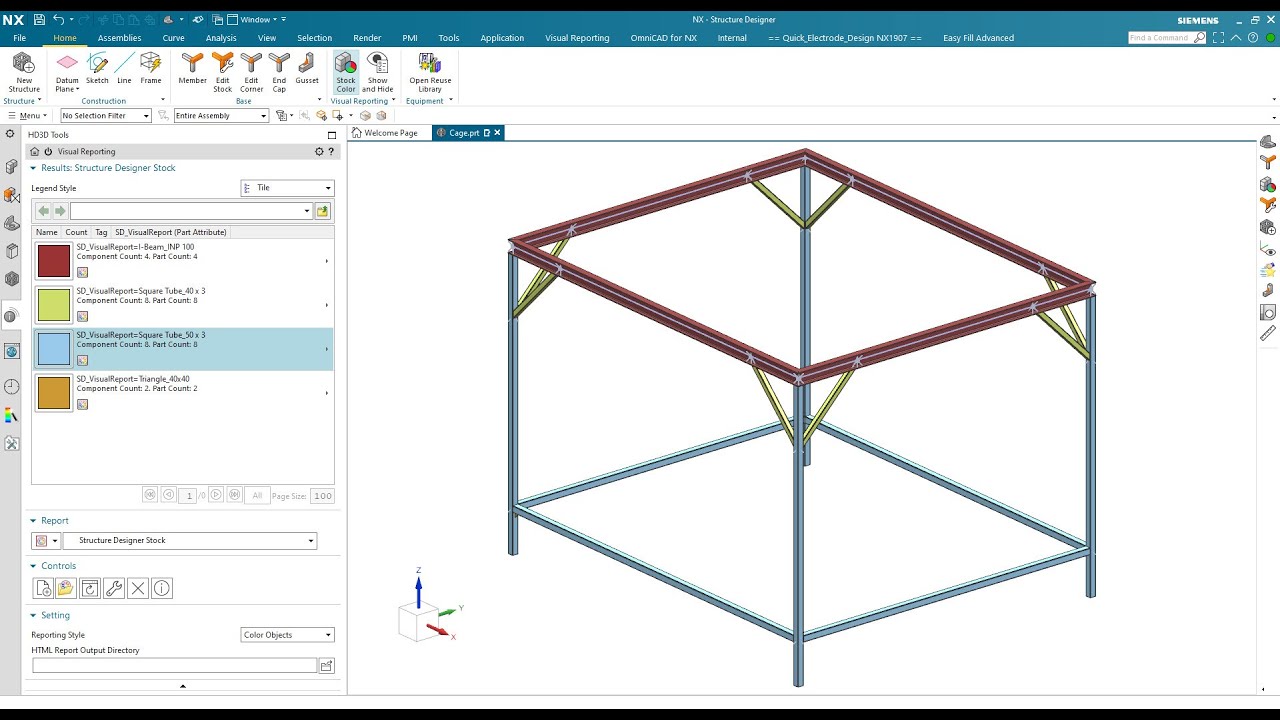Open report from folder icon
Viewport: 1280px width, 720px height.
[x=66, y=588]
